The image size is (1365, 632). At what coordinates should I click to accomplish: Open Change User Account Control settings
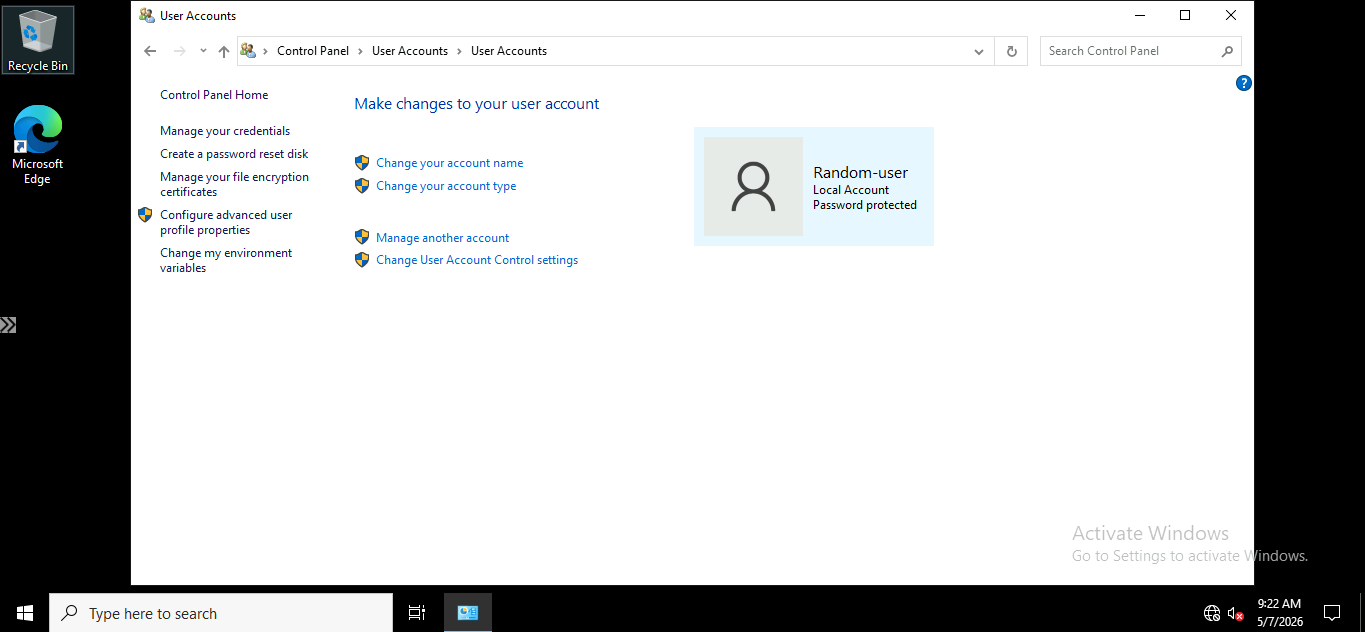[477, 260]
